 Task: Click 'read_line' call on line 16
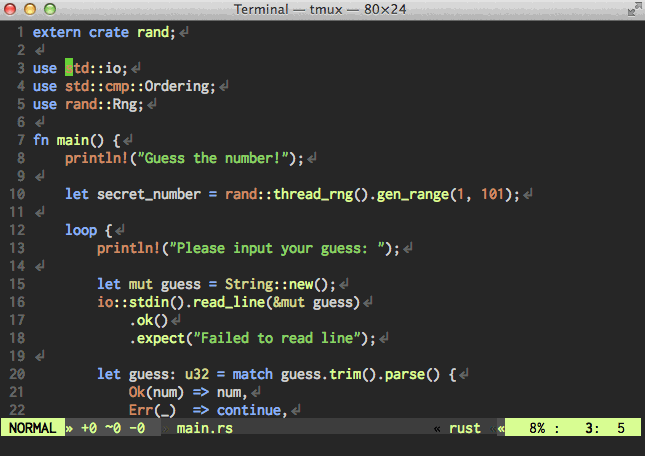pyautogui.click(x=229, y=302)
